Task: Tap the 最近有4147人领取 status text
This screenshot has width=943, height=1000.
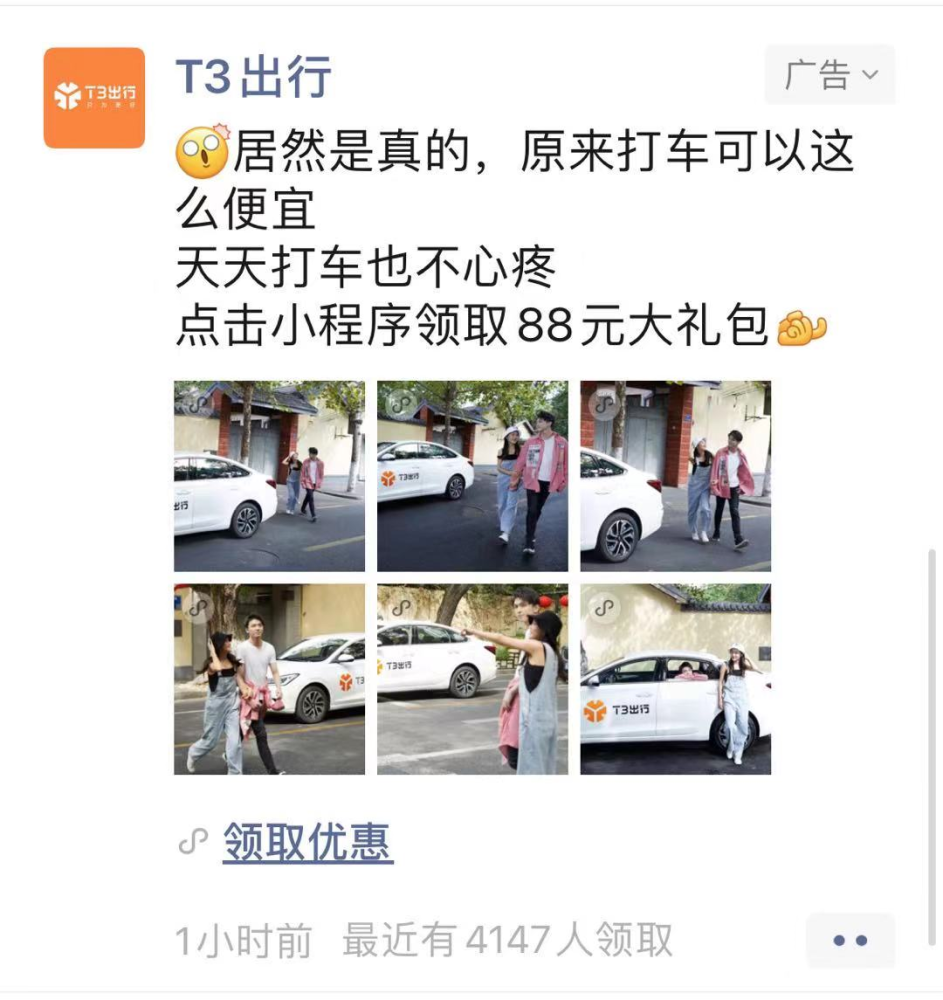Action: 508,940
